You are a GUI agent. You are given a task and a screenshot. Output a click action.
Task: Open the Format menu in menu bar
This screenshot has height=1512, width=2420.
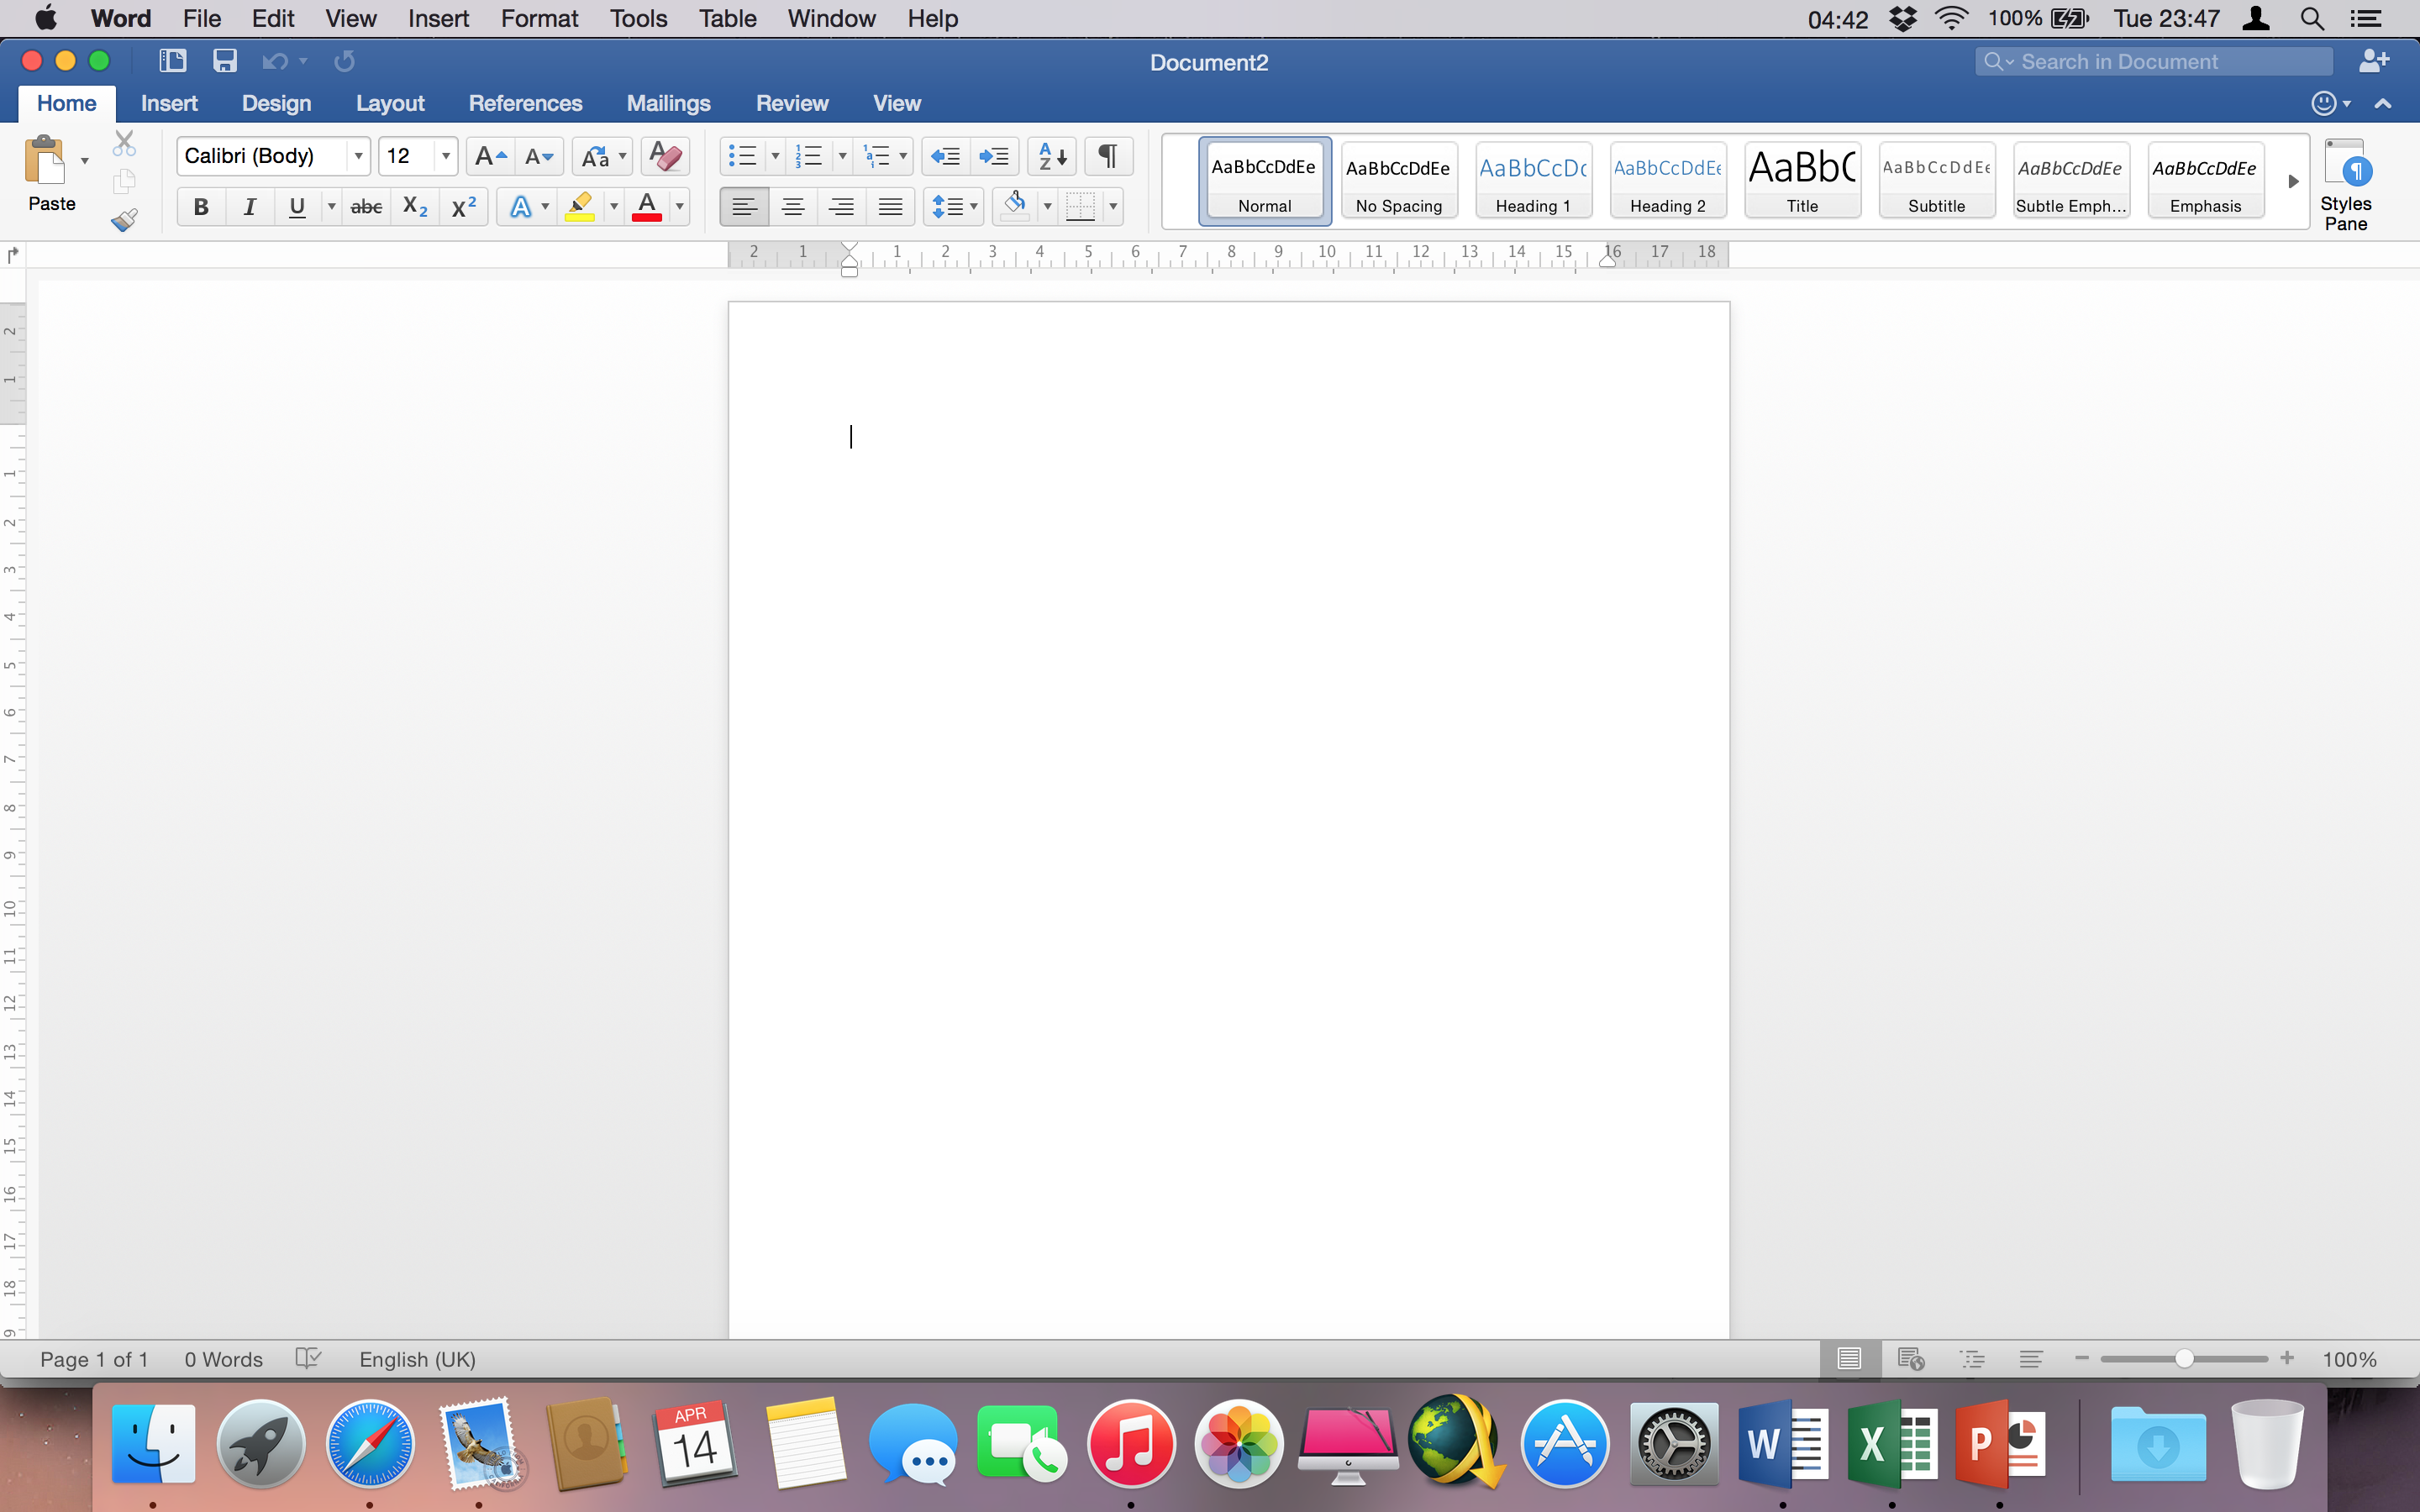539,18
